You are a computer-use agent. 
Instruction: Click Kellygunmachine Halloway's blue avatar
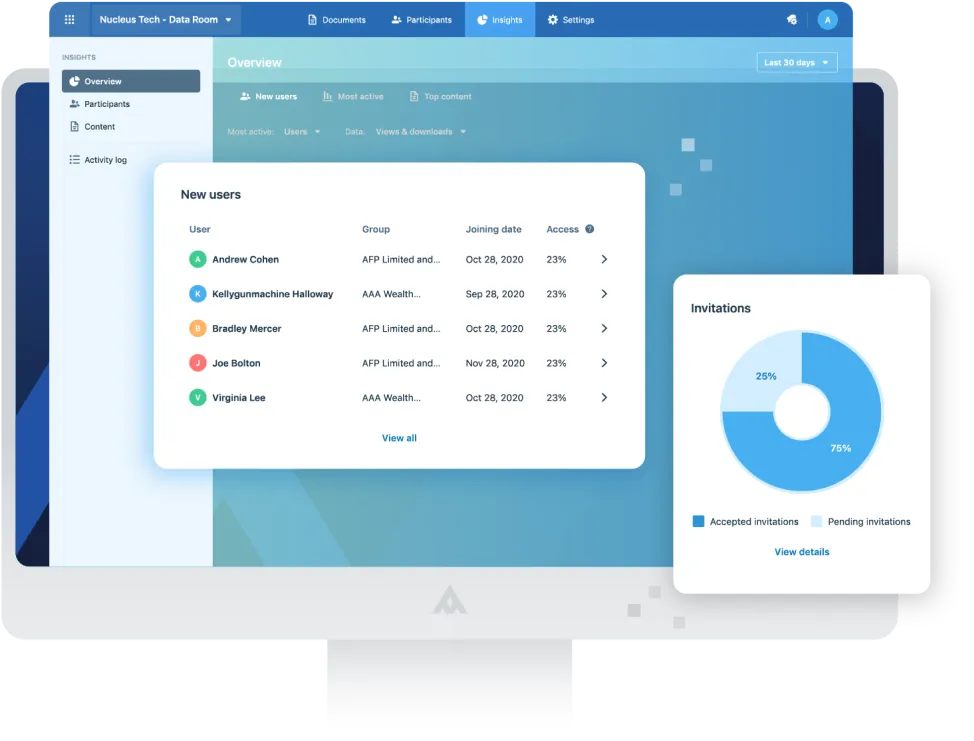point(198,294)
